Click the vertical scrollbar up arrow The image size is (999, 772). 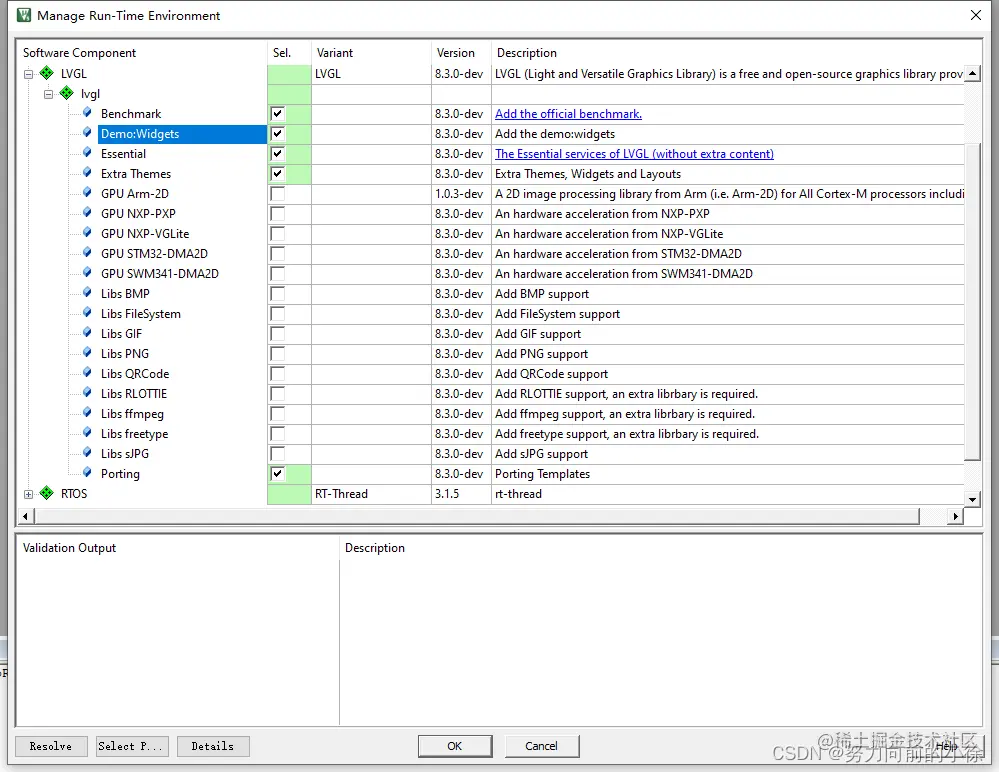pos(972,73)
